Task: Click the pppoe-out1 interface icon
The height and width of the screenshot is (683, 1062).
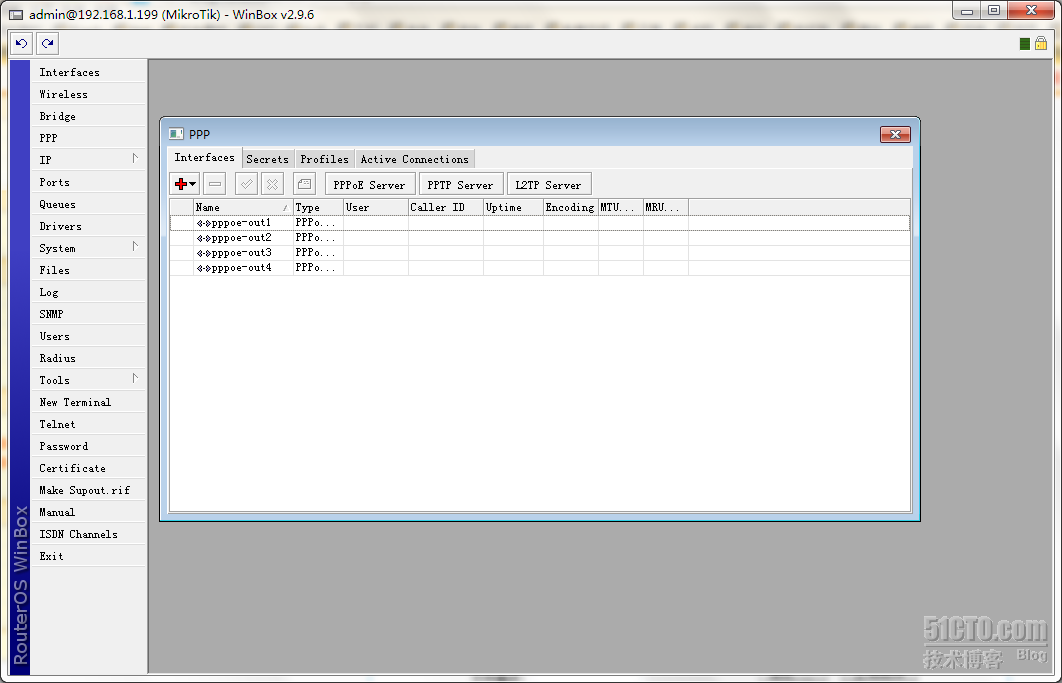Action: click(203, 222)
